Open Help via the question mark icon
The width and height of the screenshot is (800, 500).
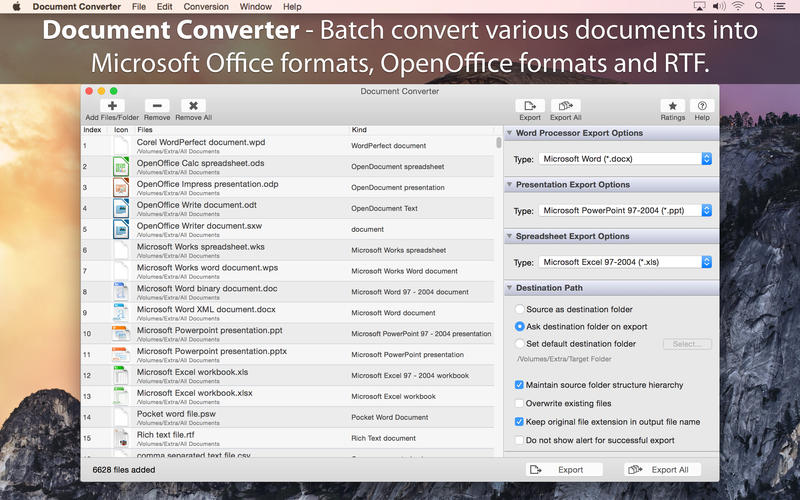pyautogui.click(x=702, y=106)
